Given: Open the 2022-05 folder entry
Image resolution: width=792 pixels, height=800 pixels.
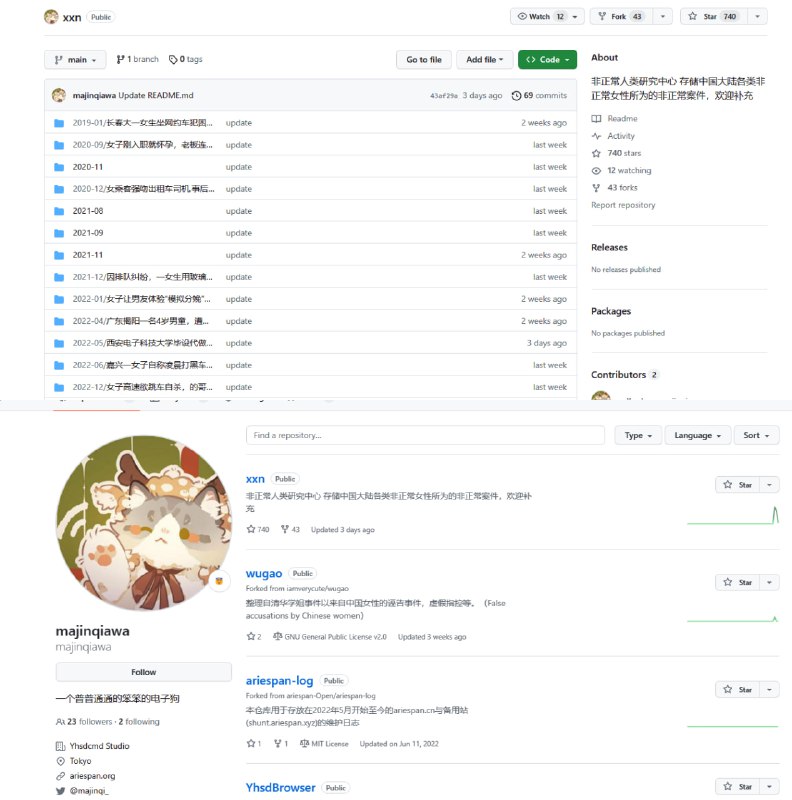Looking at the screenshot, I should 142,343.
